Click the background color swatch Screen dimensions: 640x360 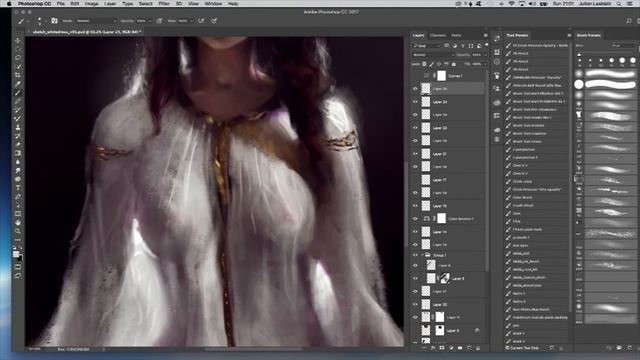pyautogui.click(x=20, y=258)
